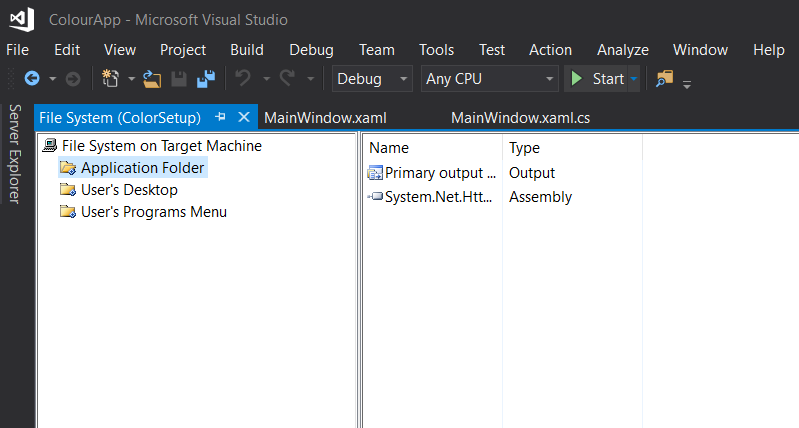Open the Edit menu
Screen dimensions: 799x428
(x=67, y=50)
